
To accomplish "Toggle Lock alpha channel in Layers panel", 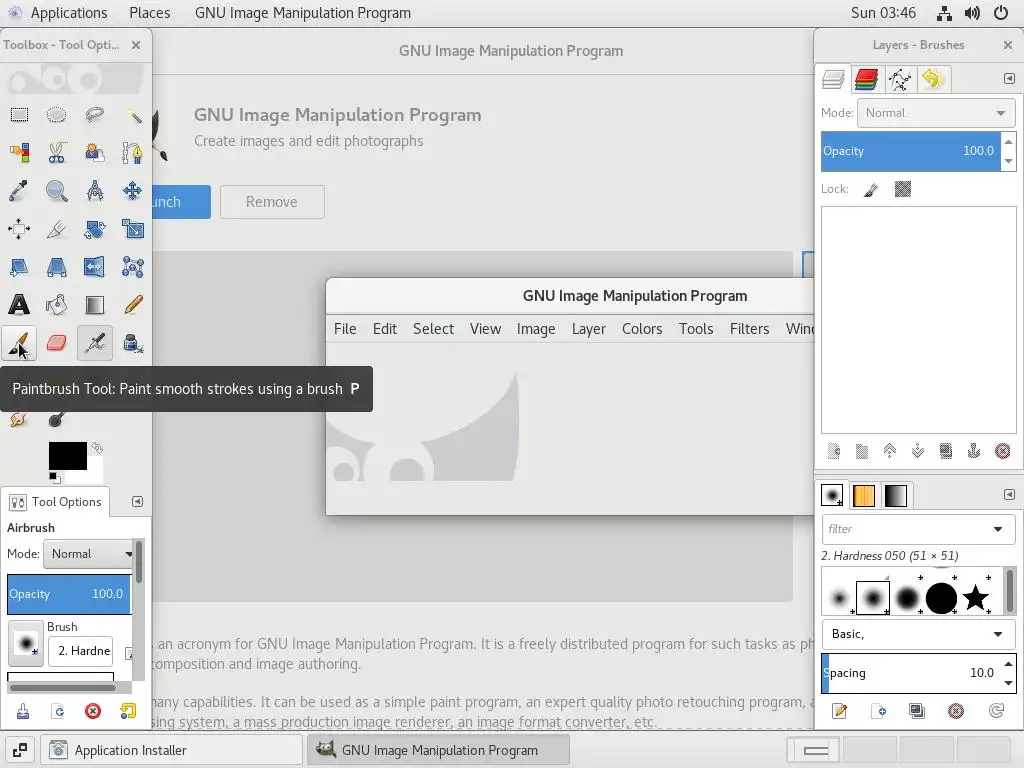I will (903, 189).
